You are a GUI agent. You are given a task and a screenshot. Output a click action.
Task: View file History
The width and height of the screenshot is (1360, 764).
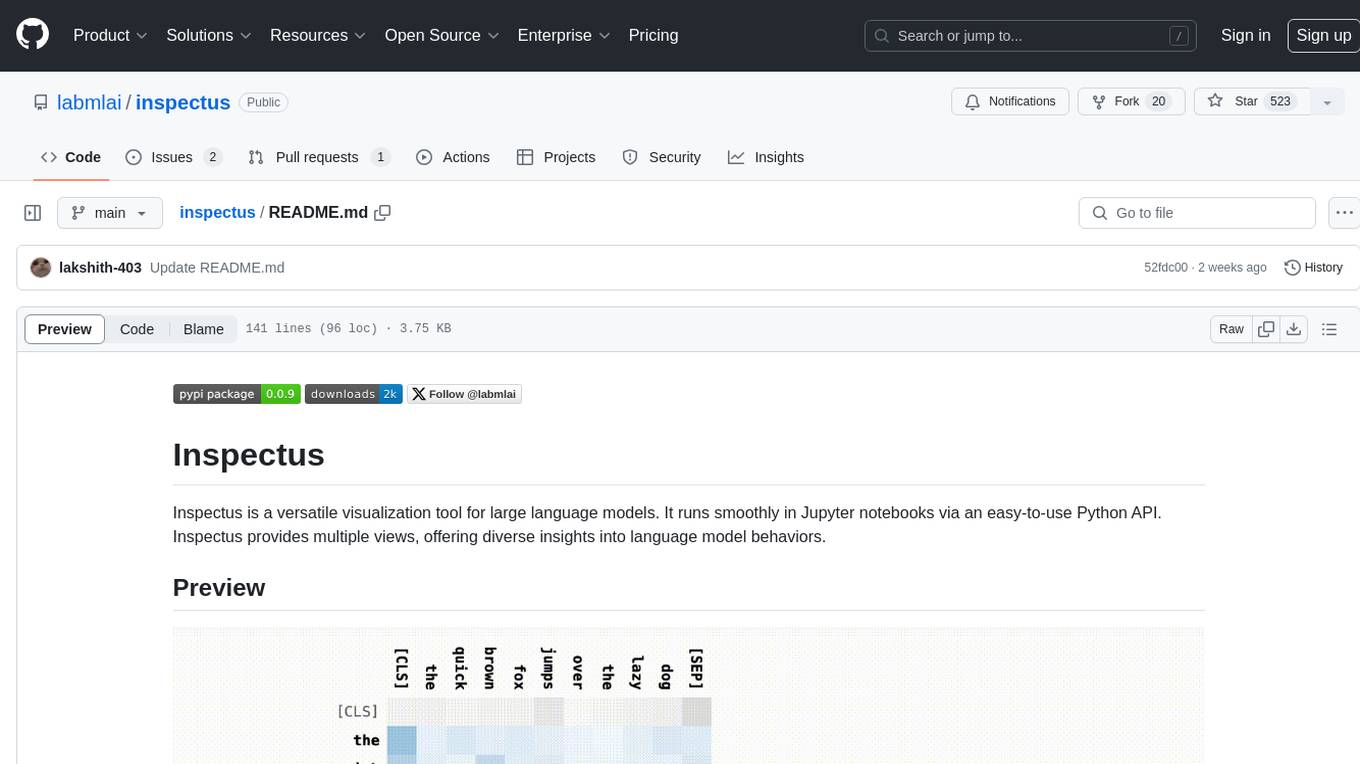point(1313,268)
